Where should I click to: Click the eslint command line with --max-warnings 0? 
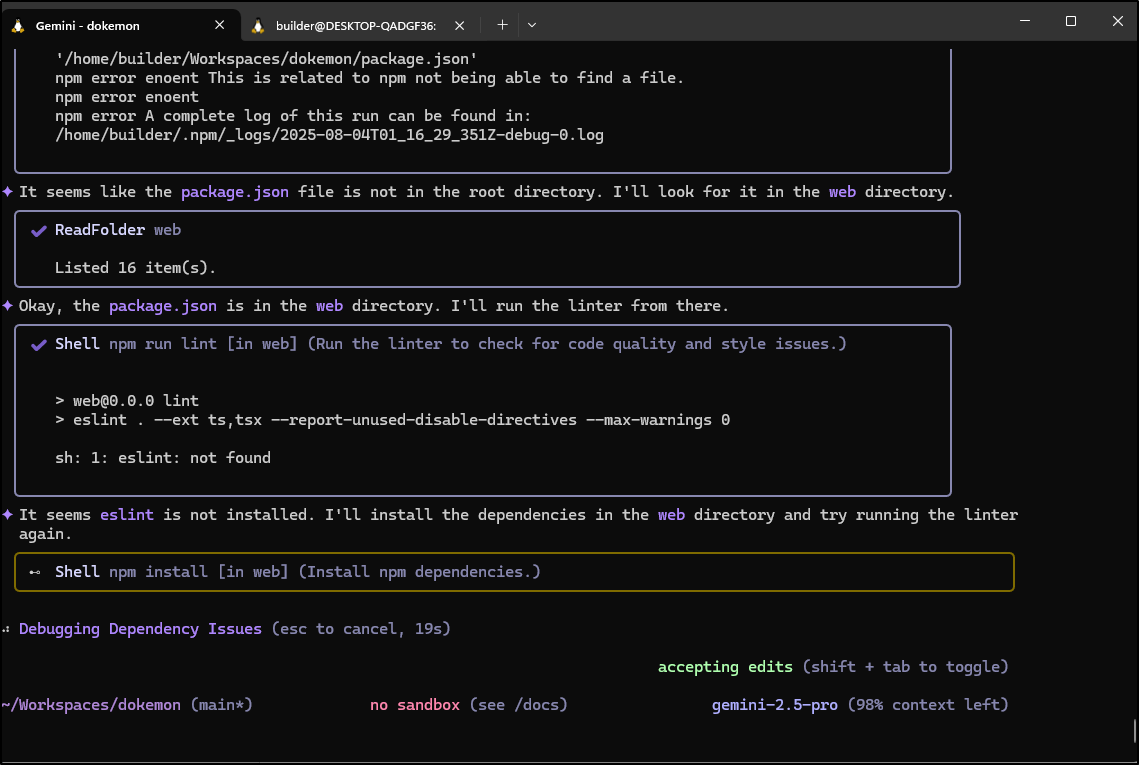click(x=392, y=420)
